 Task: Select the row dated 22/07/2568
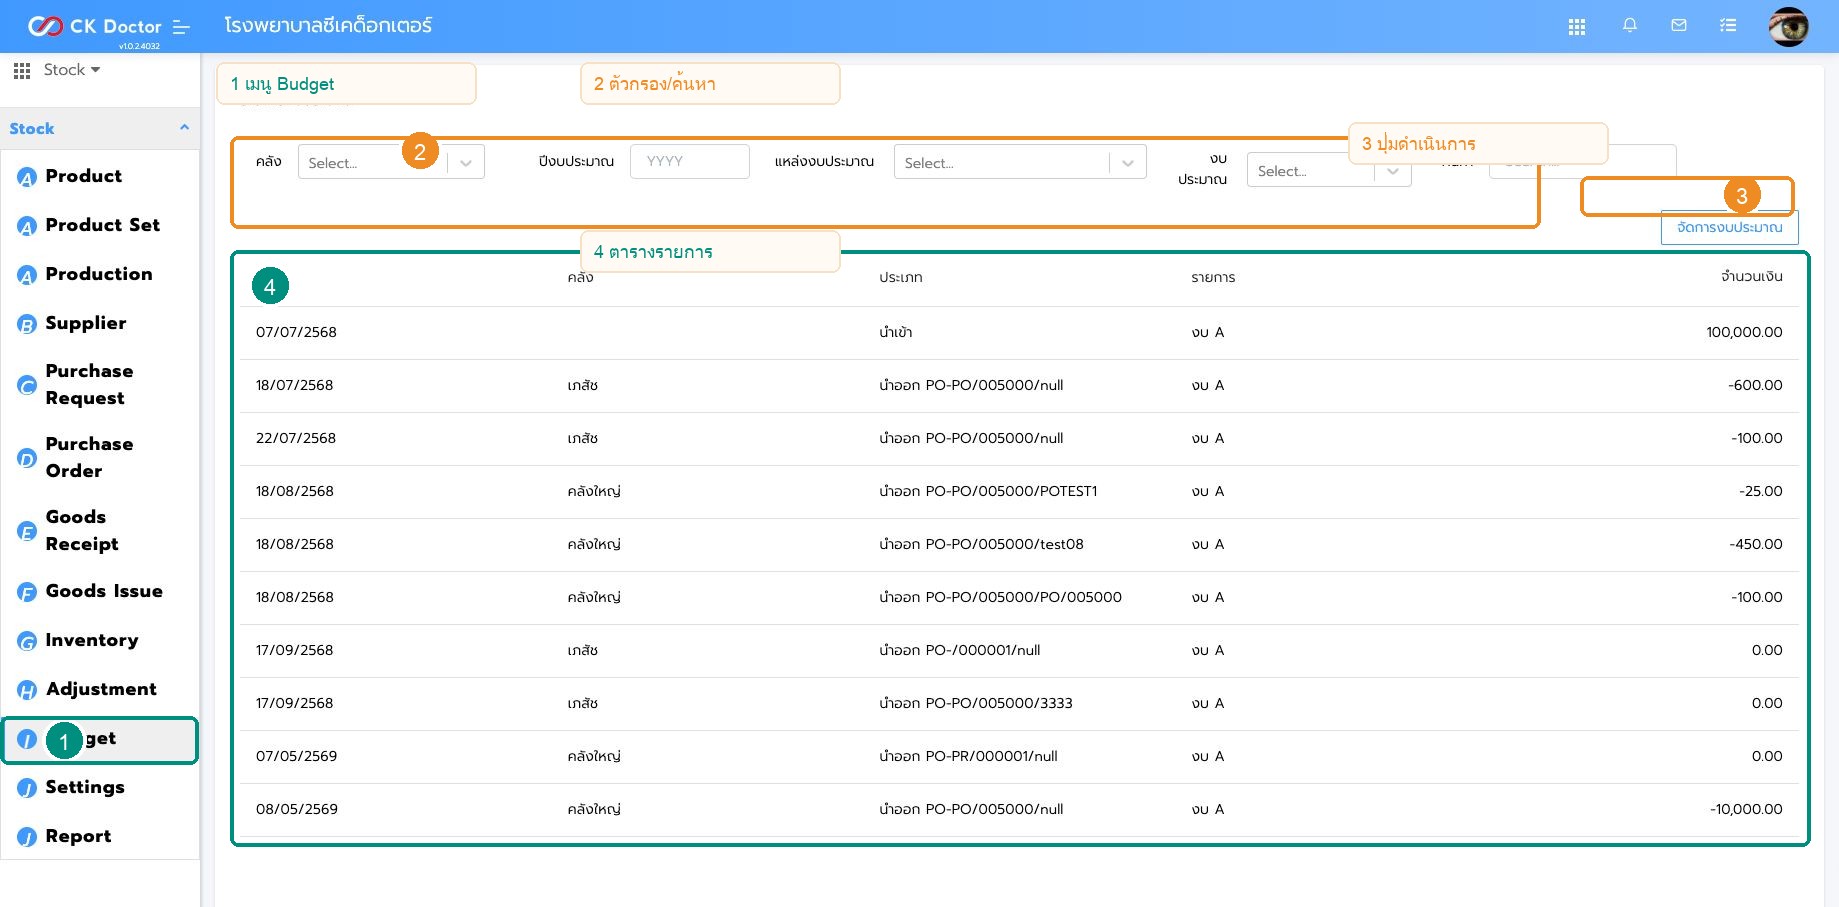(1019, 439)
